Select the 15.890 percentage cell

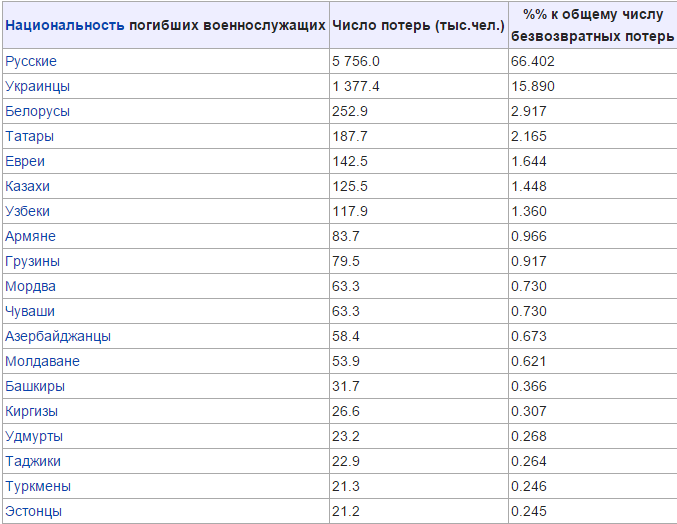(x=533, y=86)
